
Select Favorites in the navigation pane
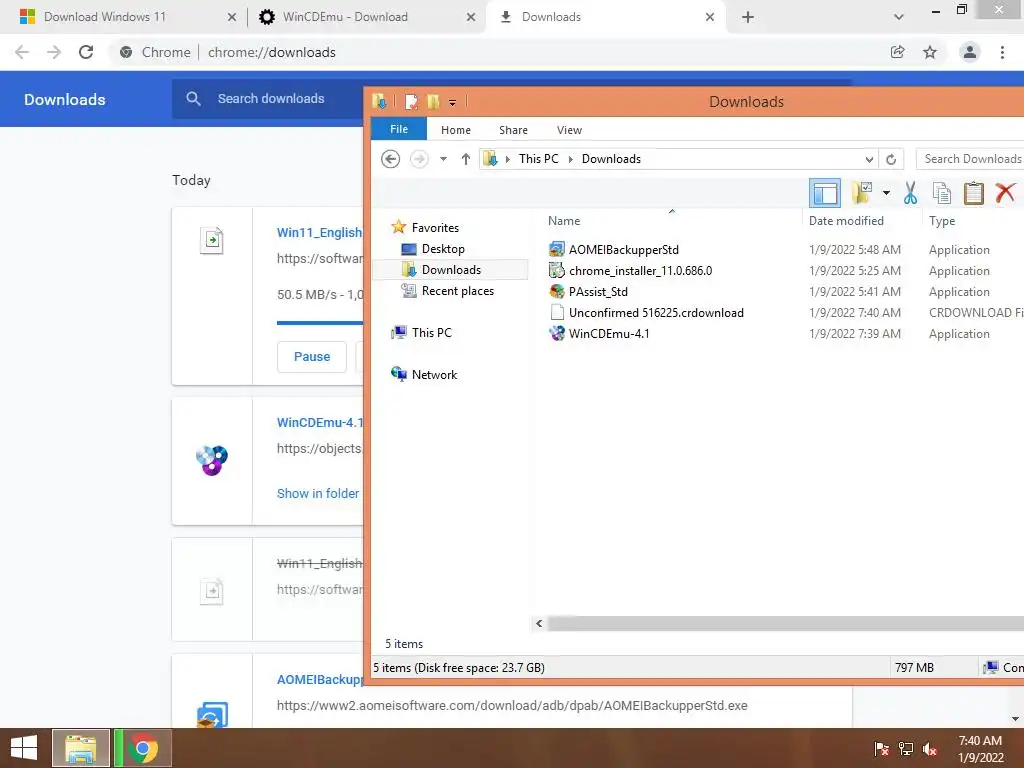point(435,228)
